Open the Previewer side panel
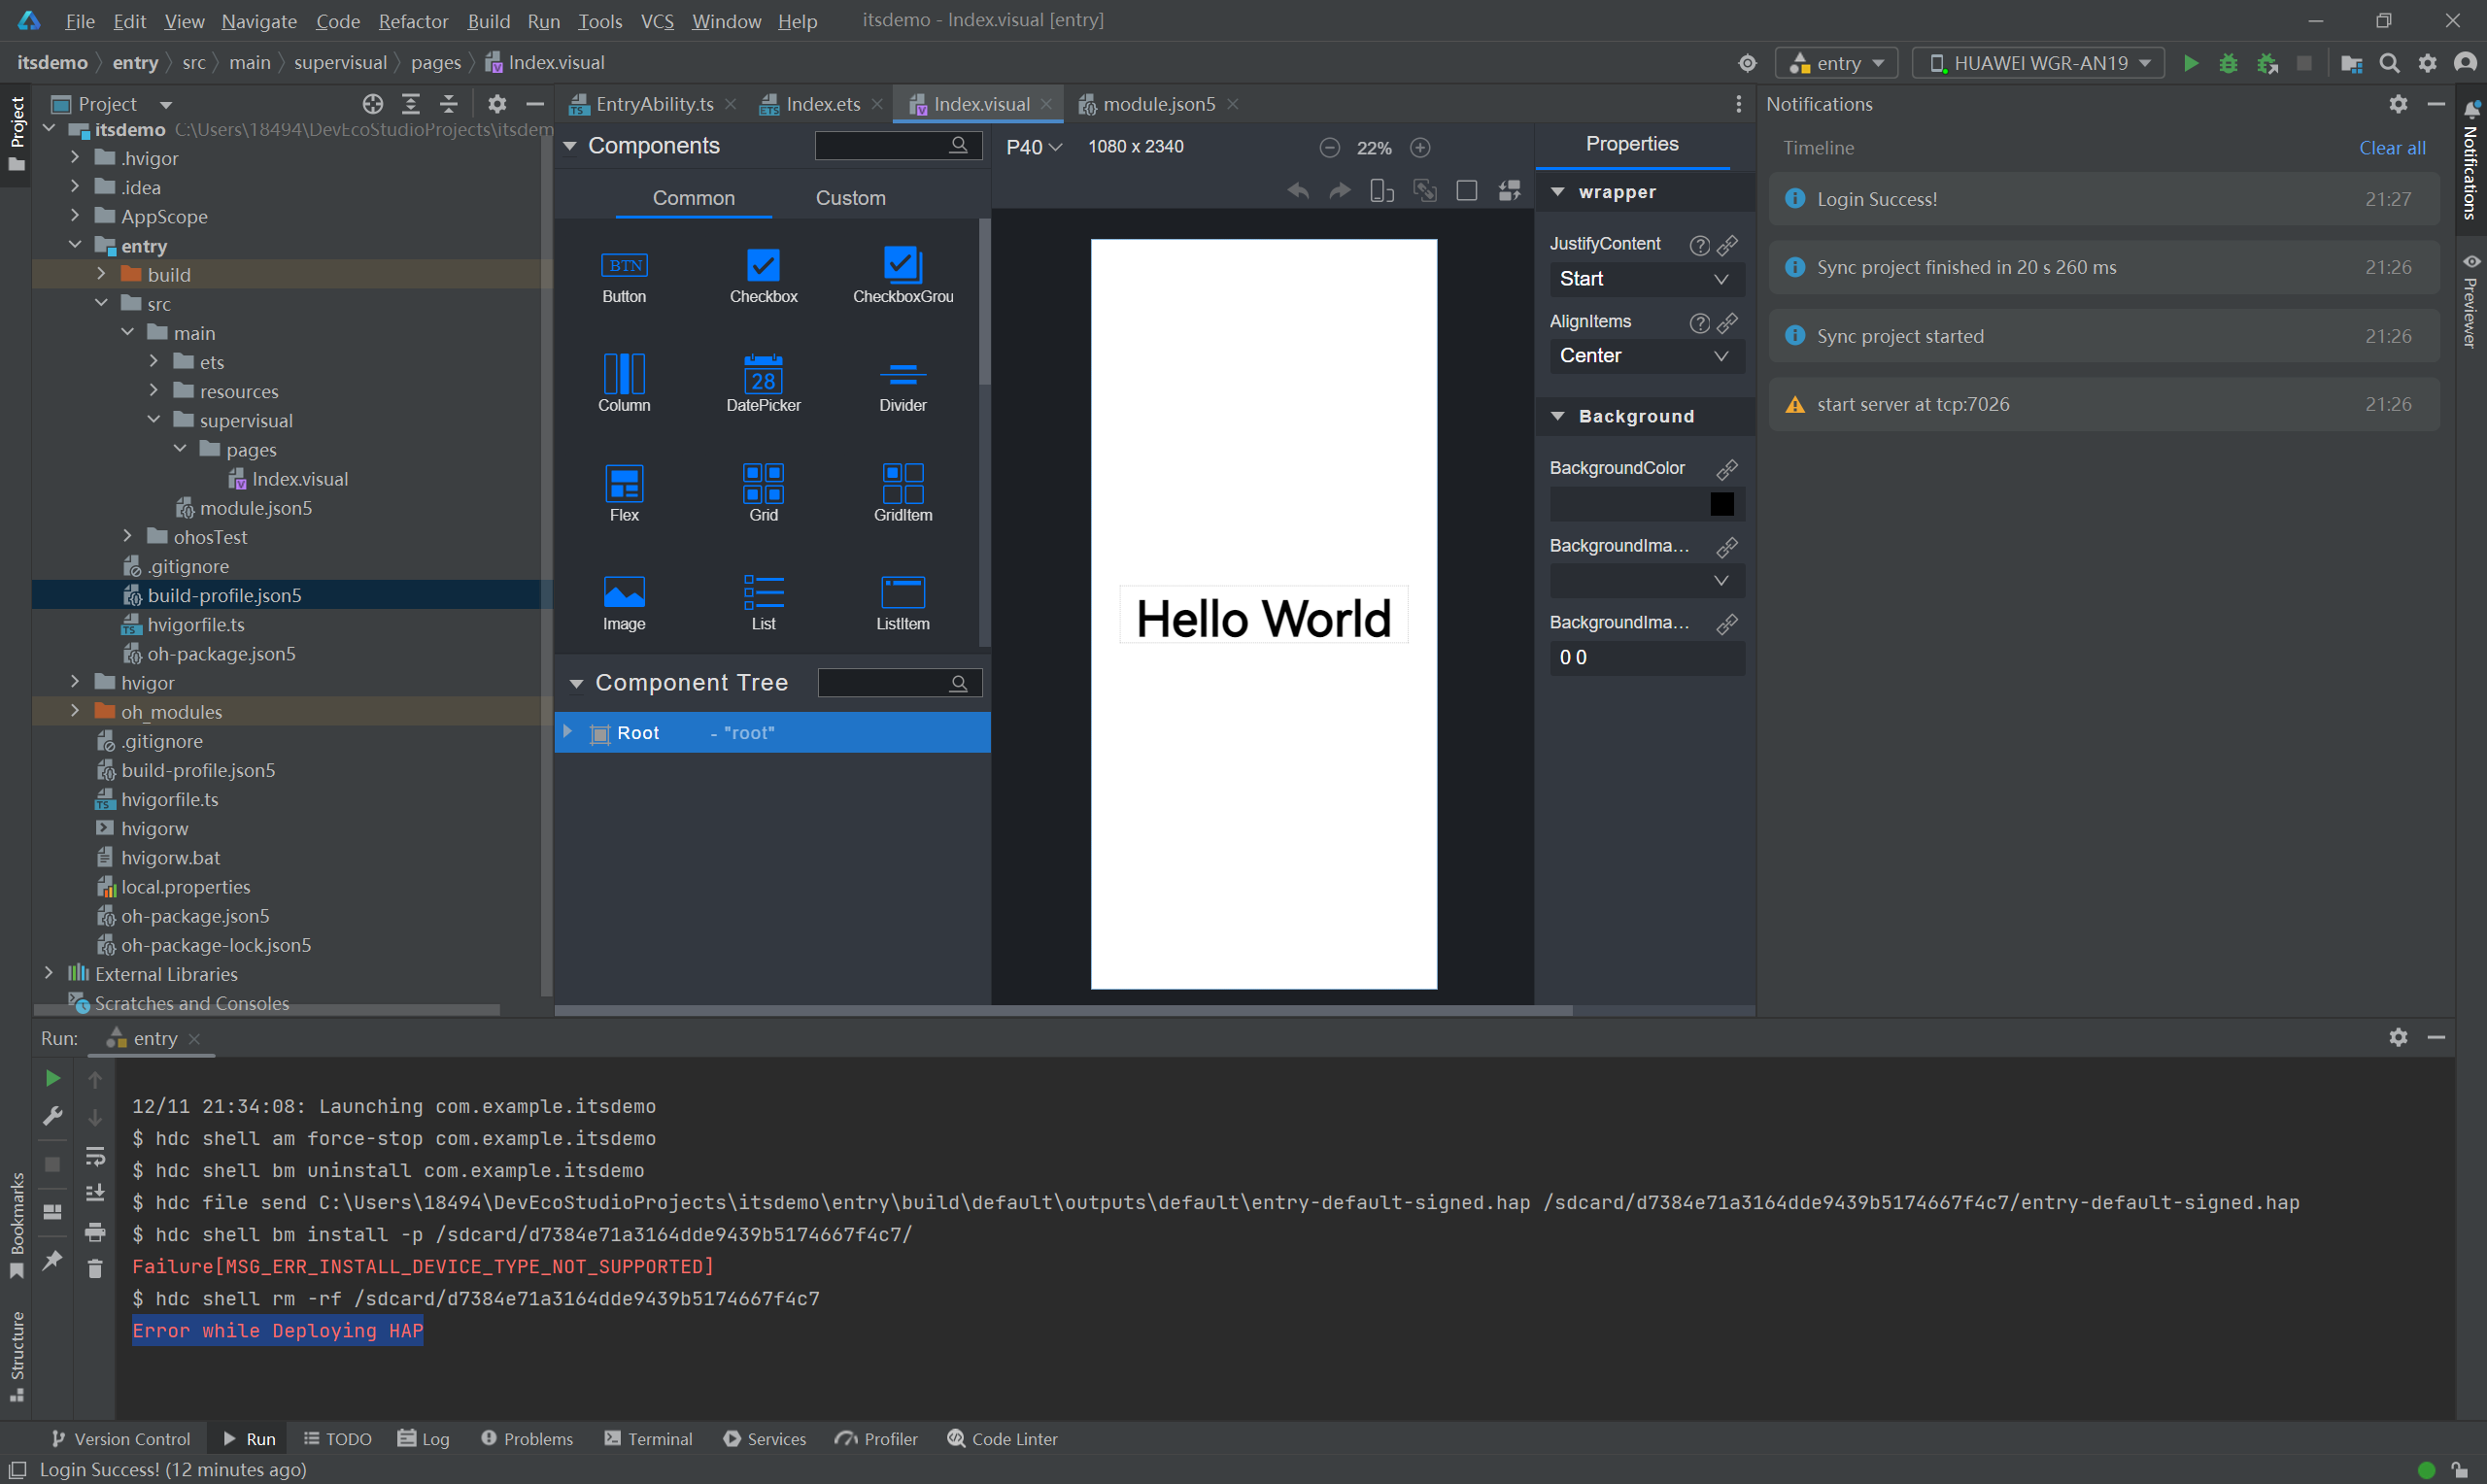2487x1484 pixels. tap(2470, 300)
